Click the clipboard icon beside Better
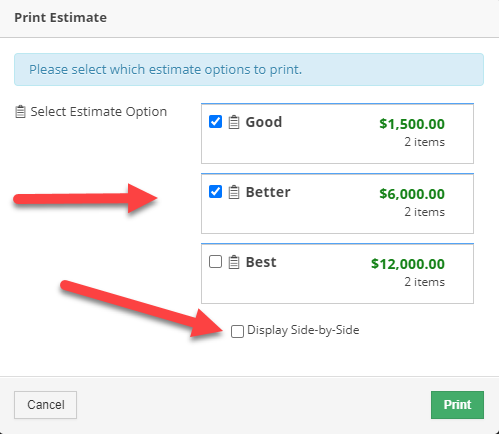Image resolution: width=499 pixels, height=434 pixels. pyautogui.click(x=234, y=192)
